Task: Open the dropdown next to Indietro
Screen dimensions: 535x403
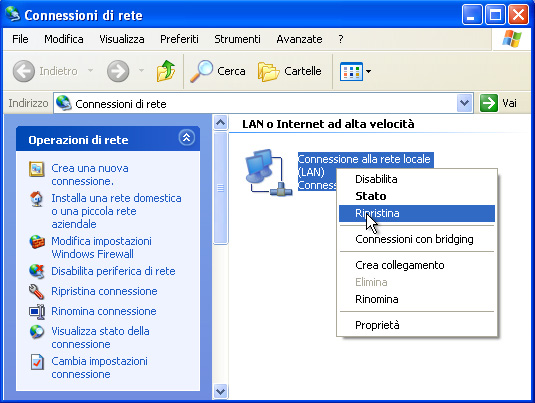Action: [x=90, y=71]
